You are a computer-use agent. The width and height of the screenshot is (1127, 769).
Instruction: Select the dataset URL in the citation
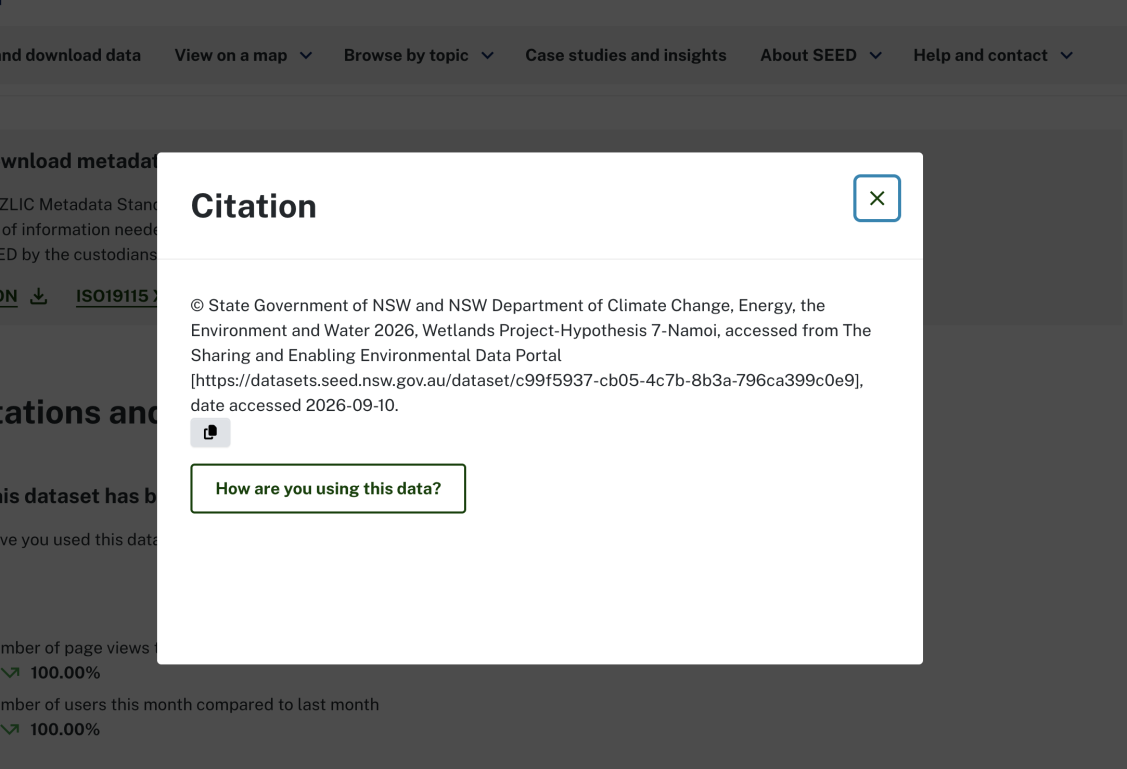526,380
